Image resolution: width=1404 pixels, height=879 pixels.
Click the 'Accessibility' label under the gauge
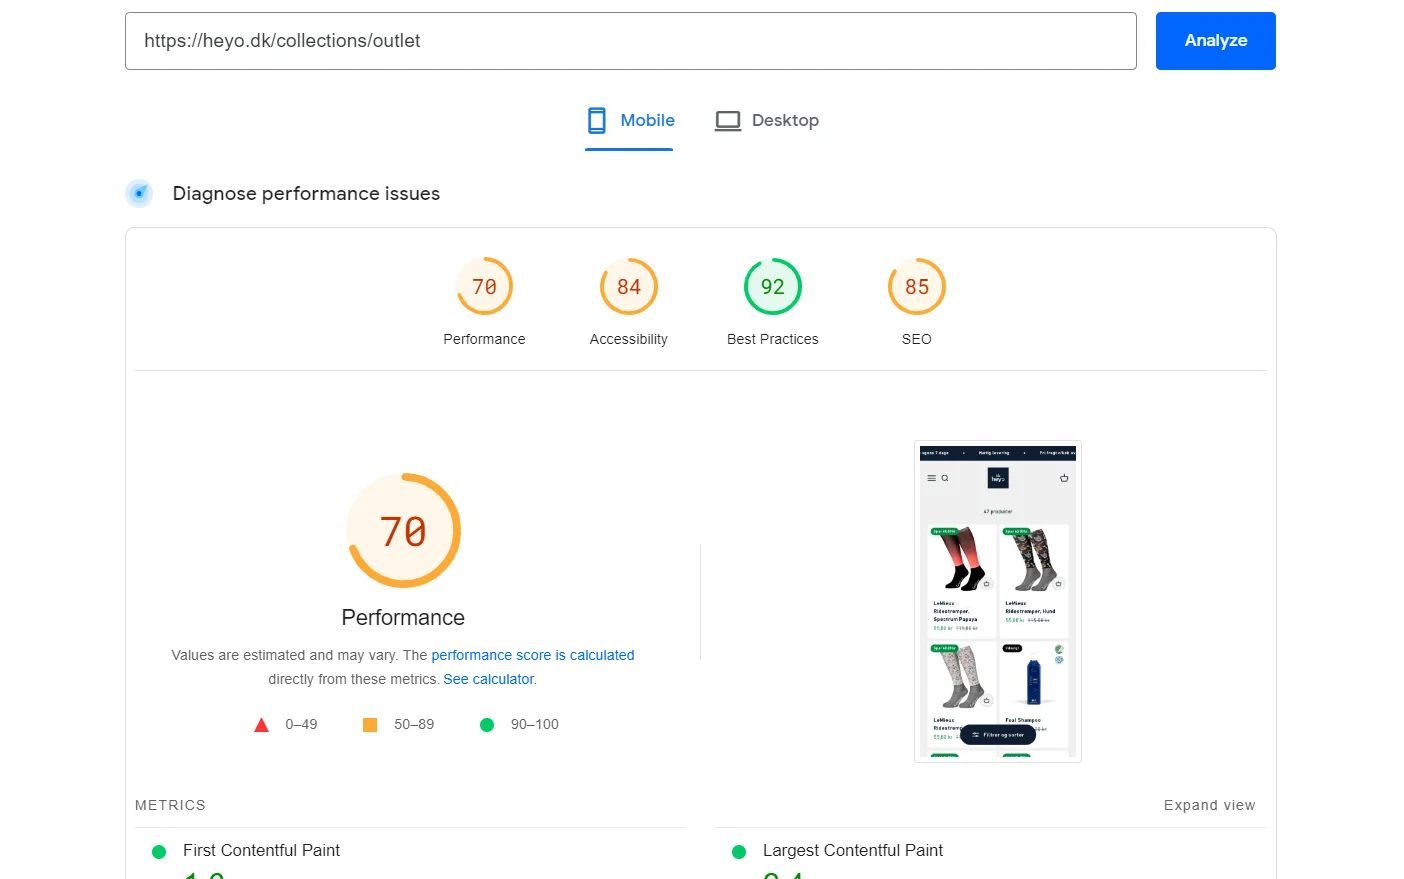[x=629, y=339]
